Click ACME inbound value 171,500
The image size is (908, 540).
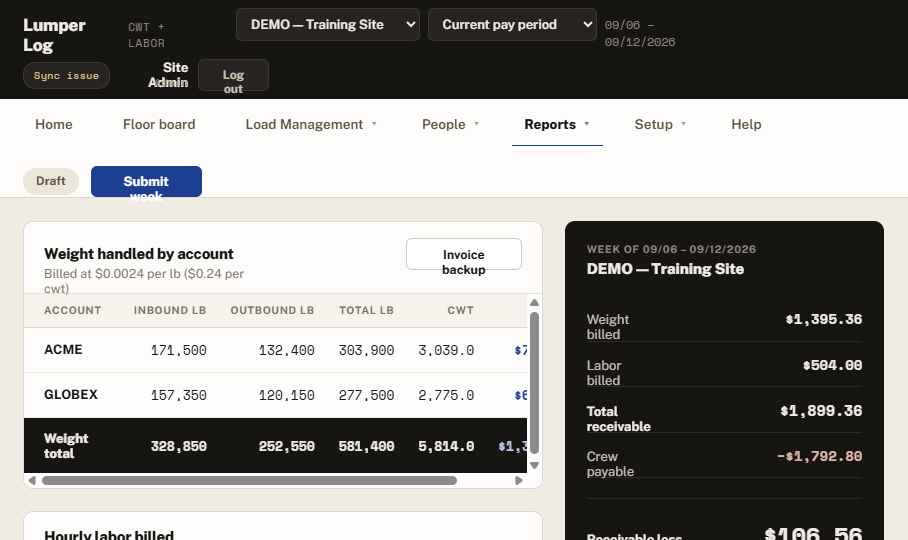(x=178, y=350)
